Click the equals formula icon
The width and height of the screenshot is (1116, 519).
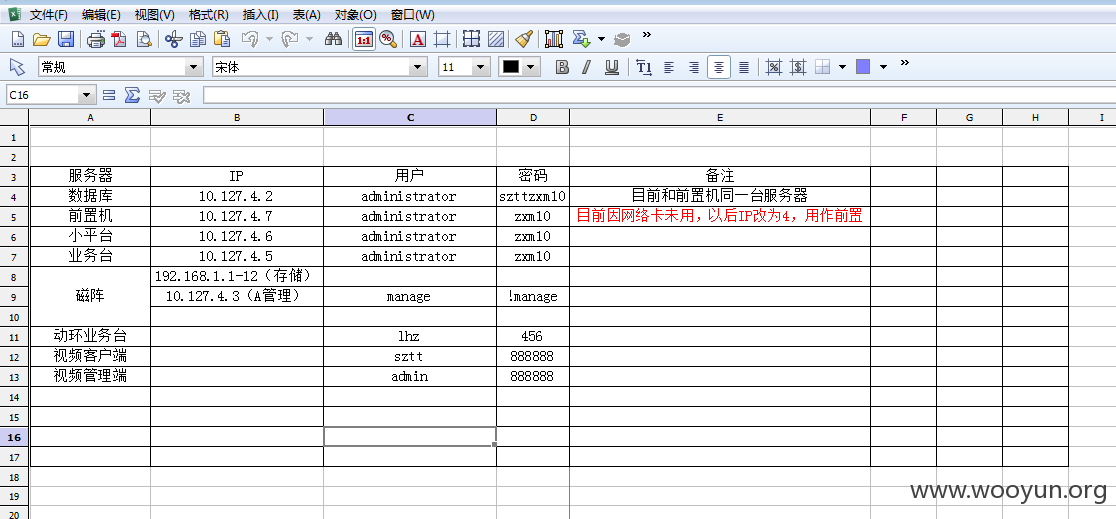point(109,95)
